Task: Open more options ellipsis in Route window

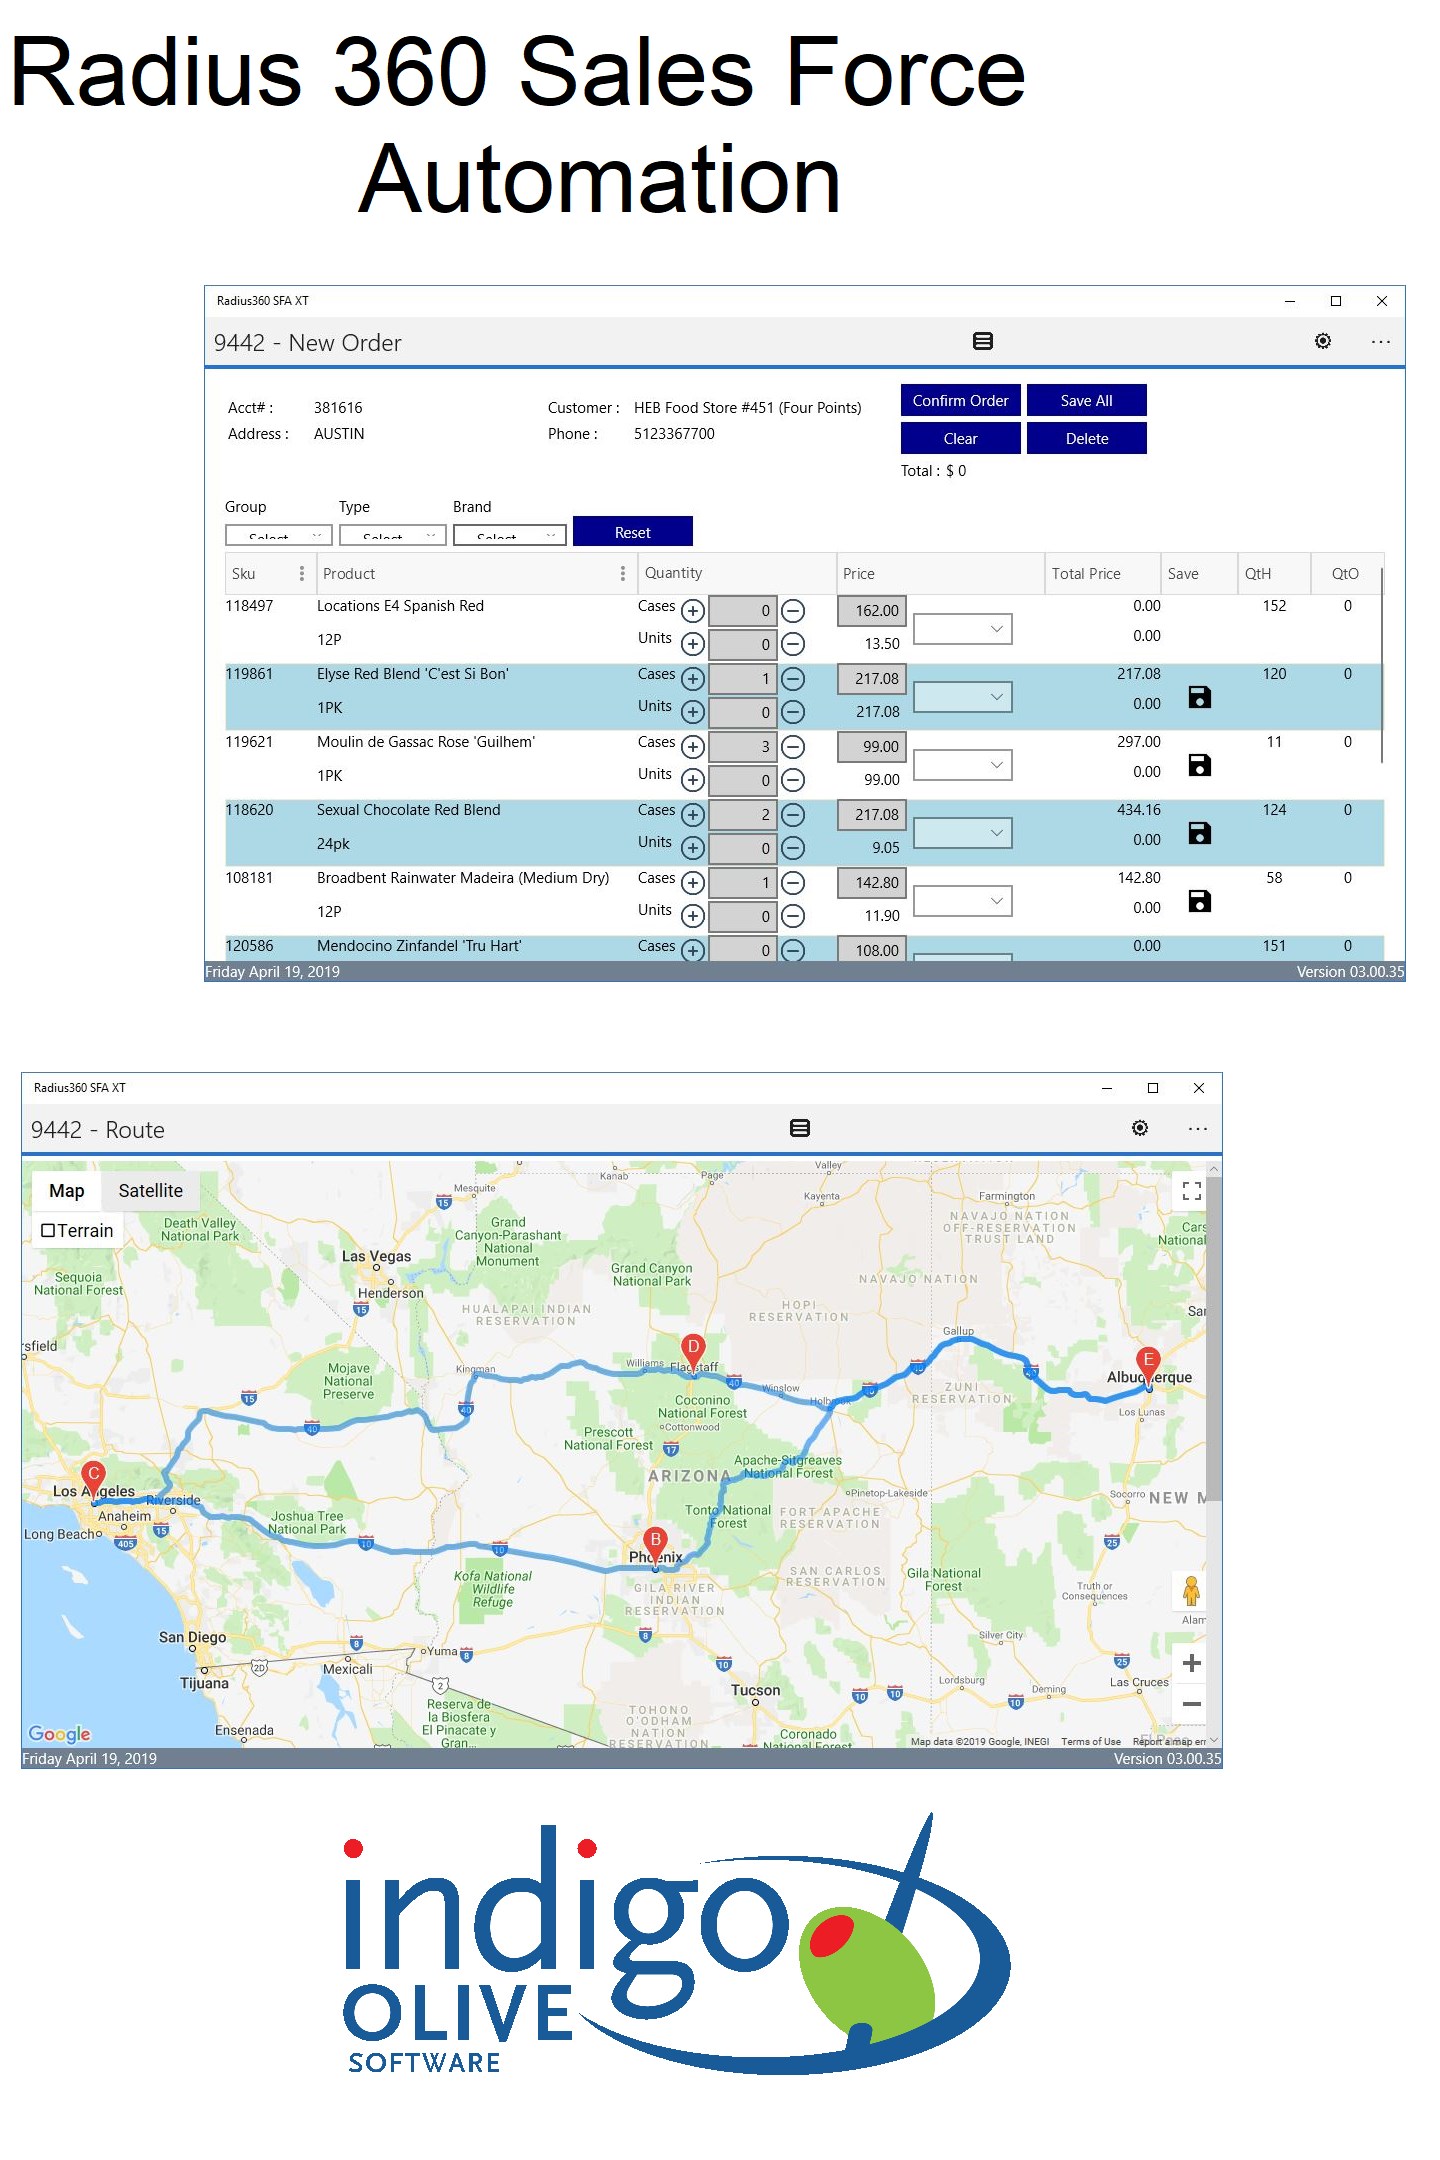Action: point(1198,1128)
